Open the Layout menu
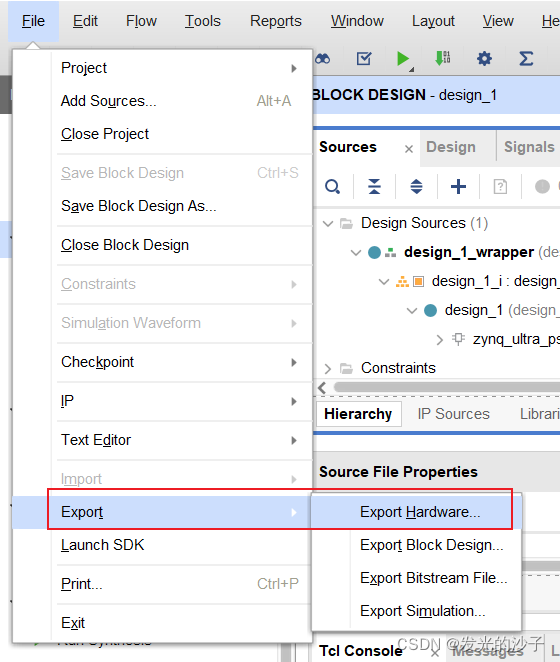560x662 pixels. [433, 21]
